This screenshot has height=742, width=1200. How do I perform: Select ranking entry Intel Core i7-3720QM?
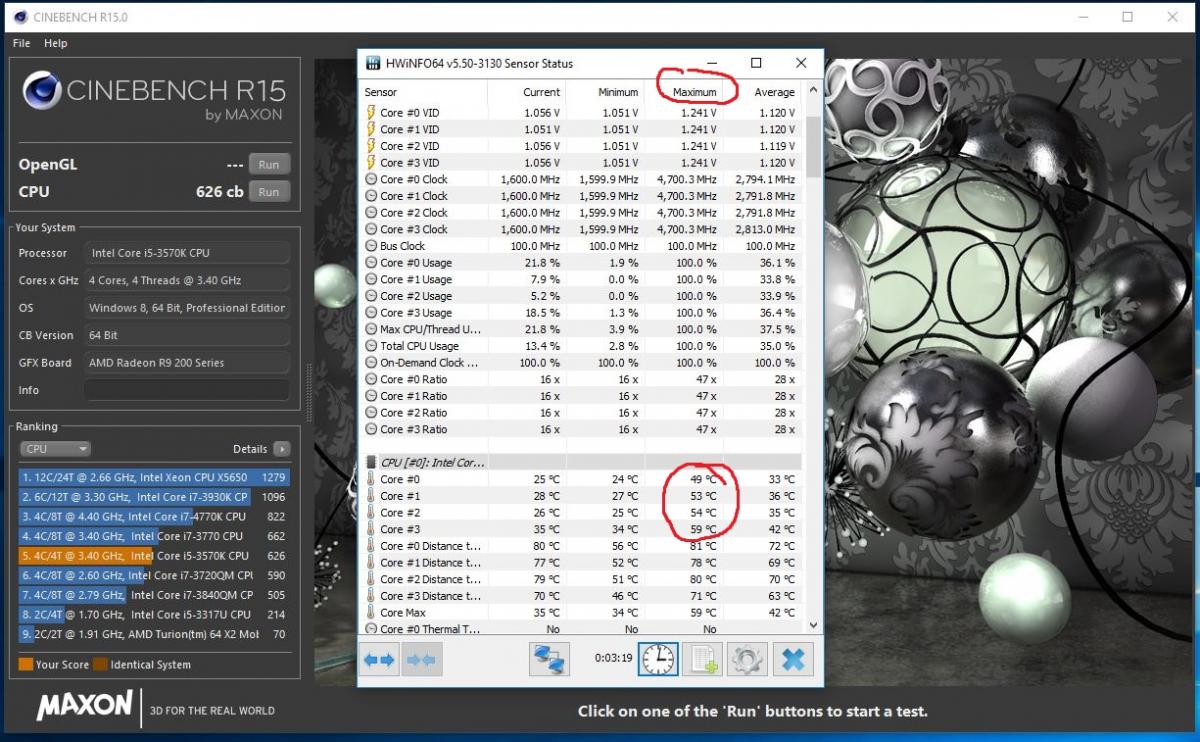tap(154, 575)
